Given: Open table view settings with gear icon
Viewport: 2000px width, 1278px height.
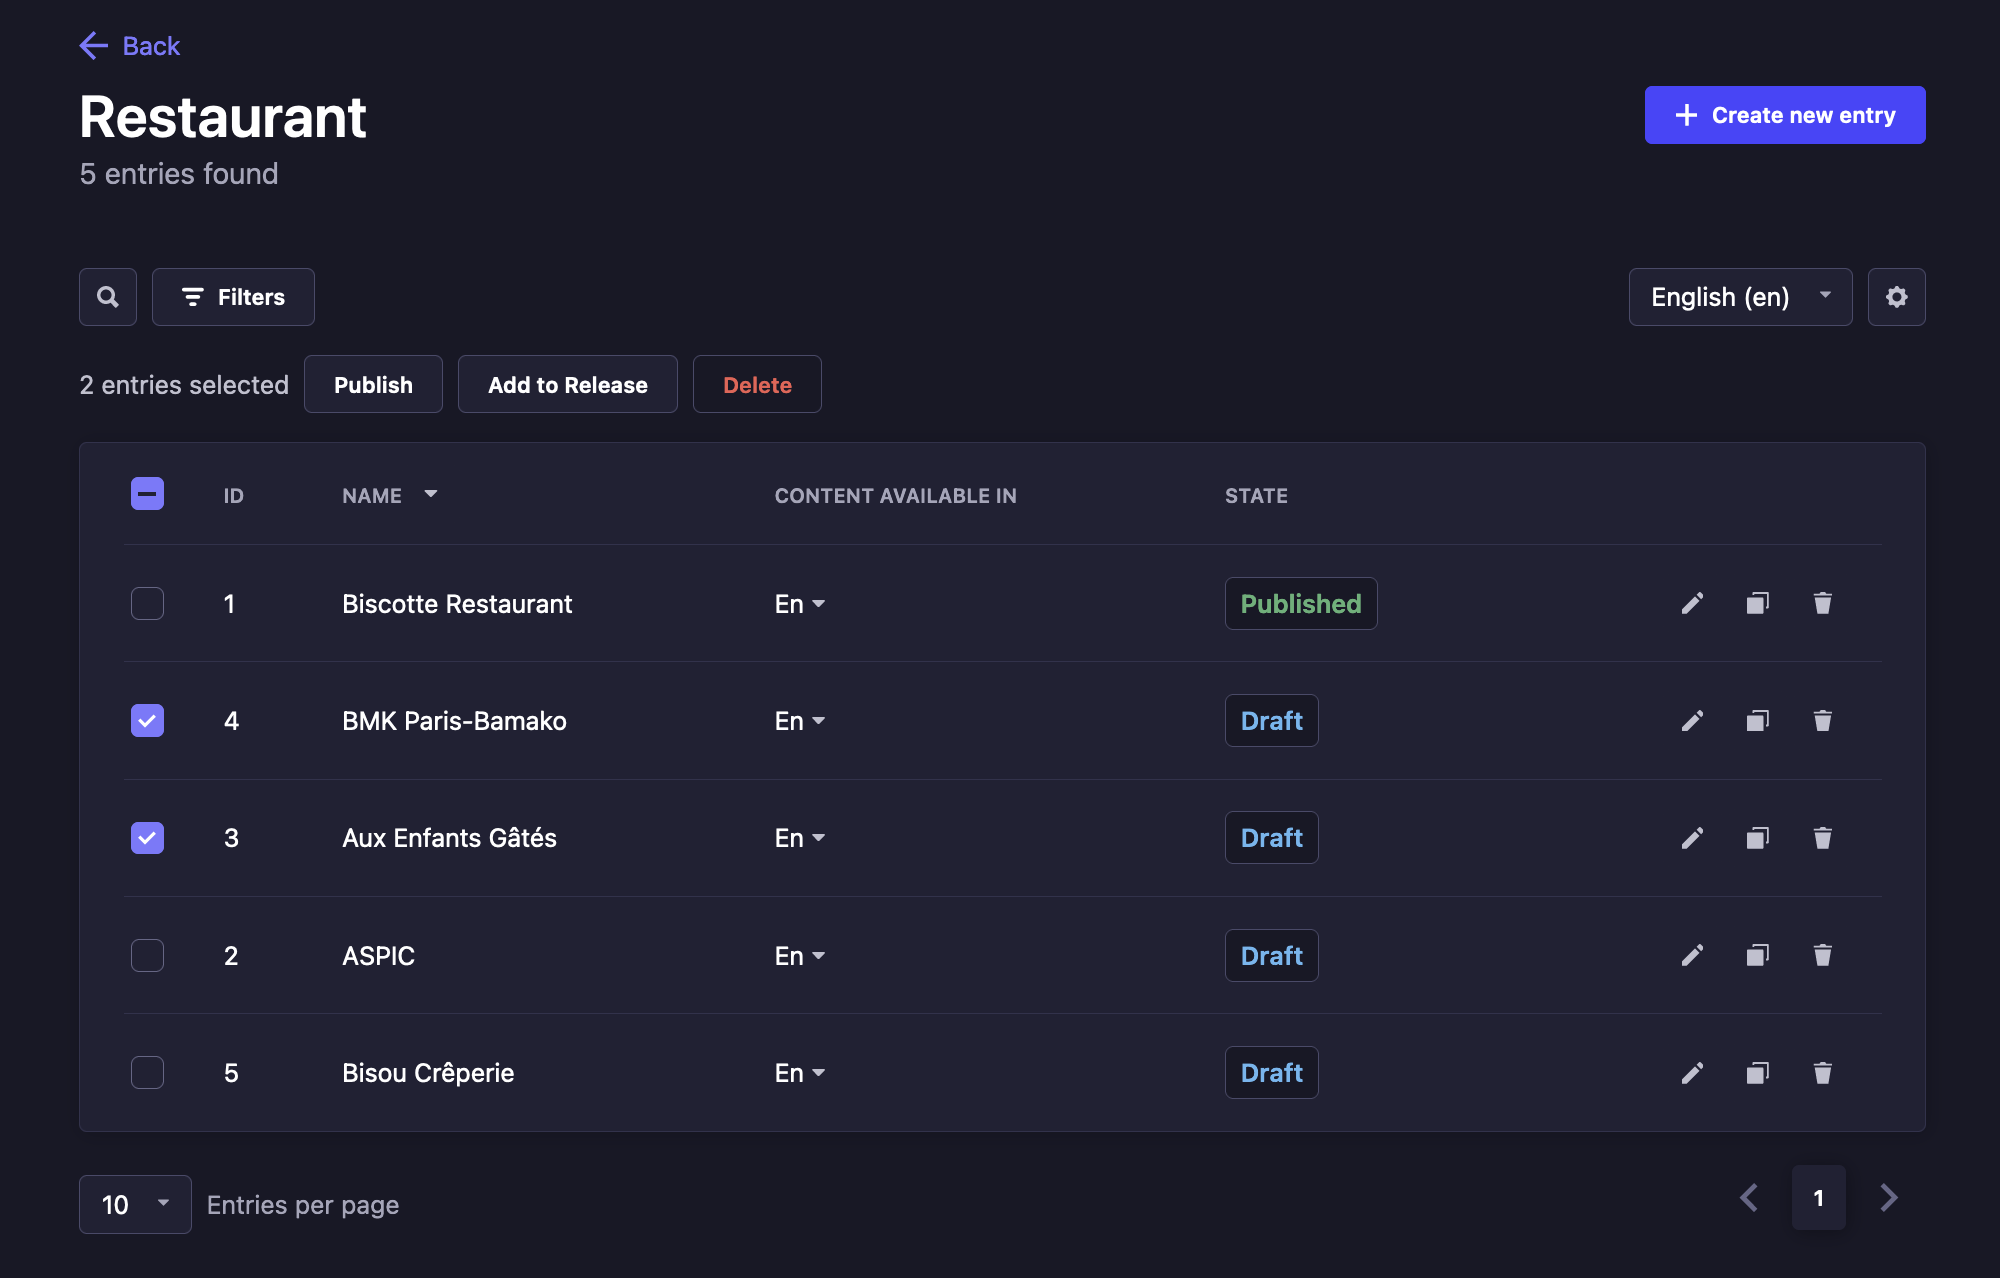Looking at the screenshot, I should (x=1896, y=297).
